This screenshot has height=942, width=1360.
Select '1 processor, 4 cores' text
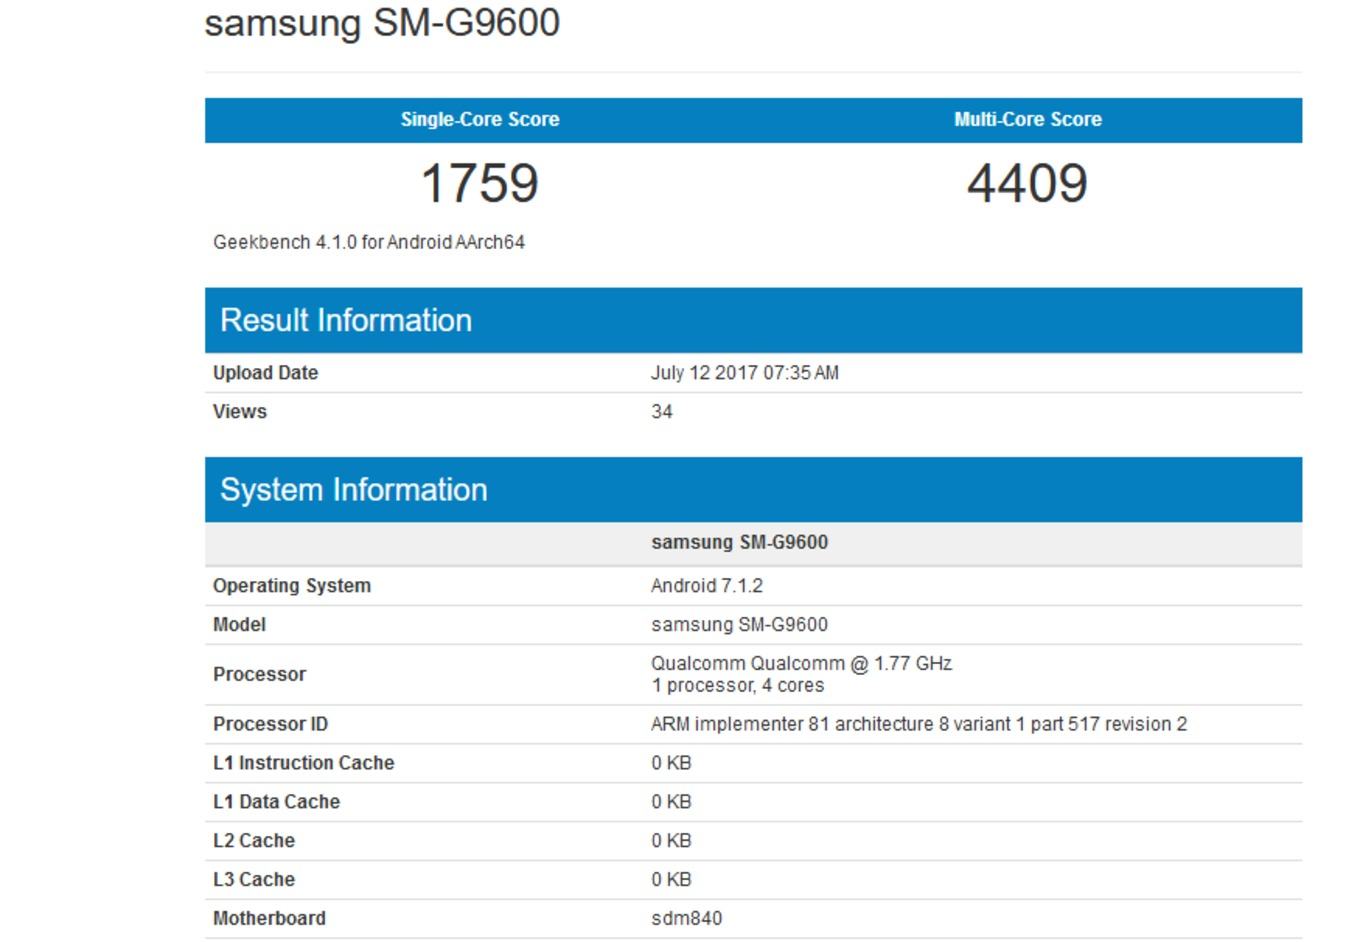pos(738,686)
